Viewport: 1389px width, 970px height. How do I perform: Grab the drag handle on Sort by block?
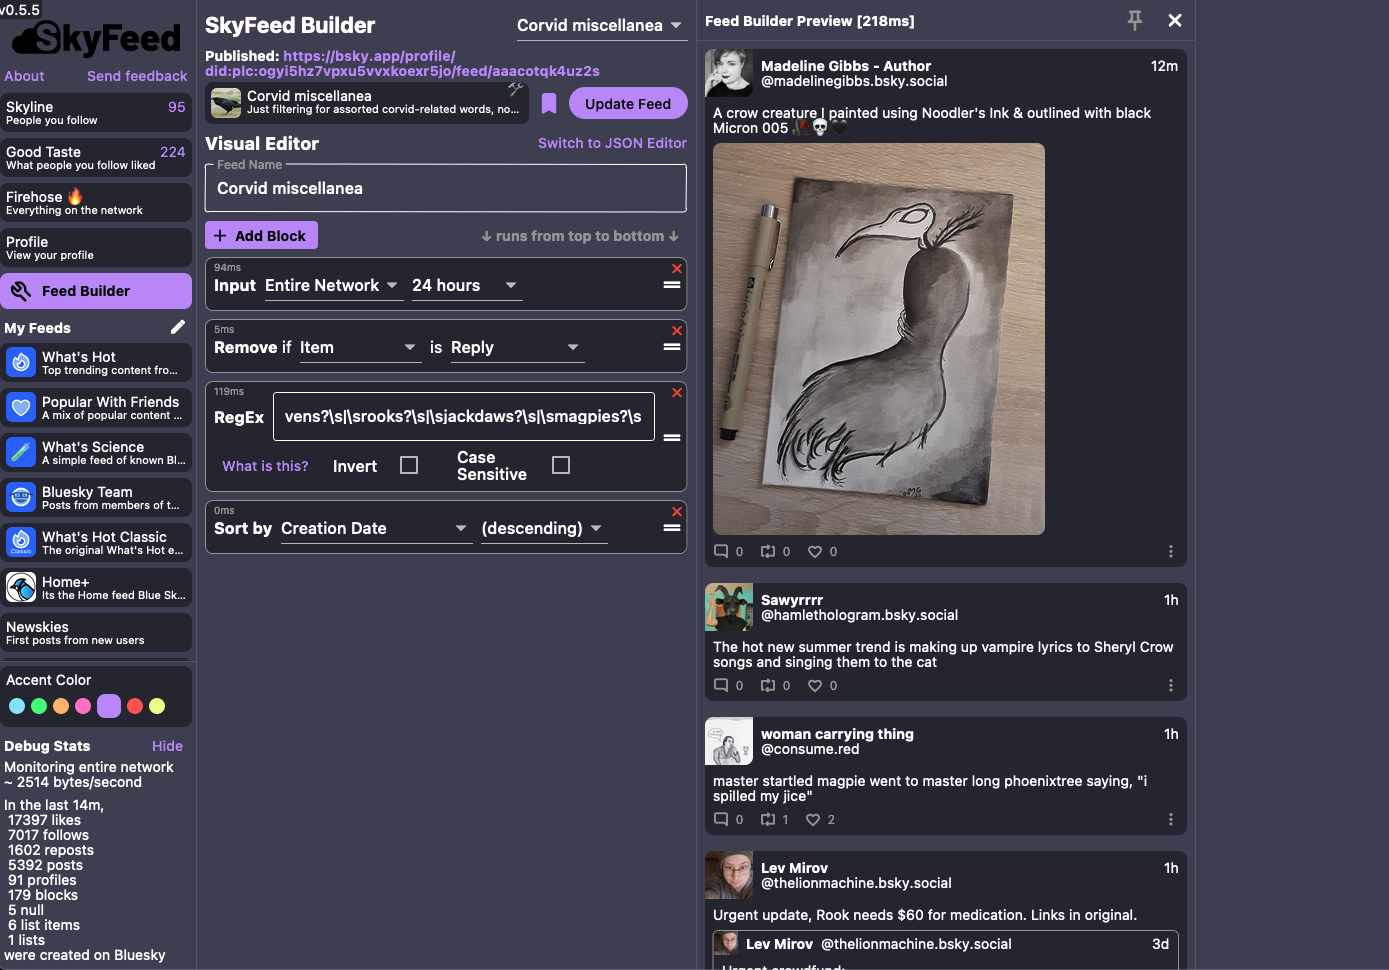point(672,528)
